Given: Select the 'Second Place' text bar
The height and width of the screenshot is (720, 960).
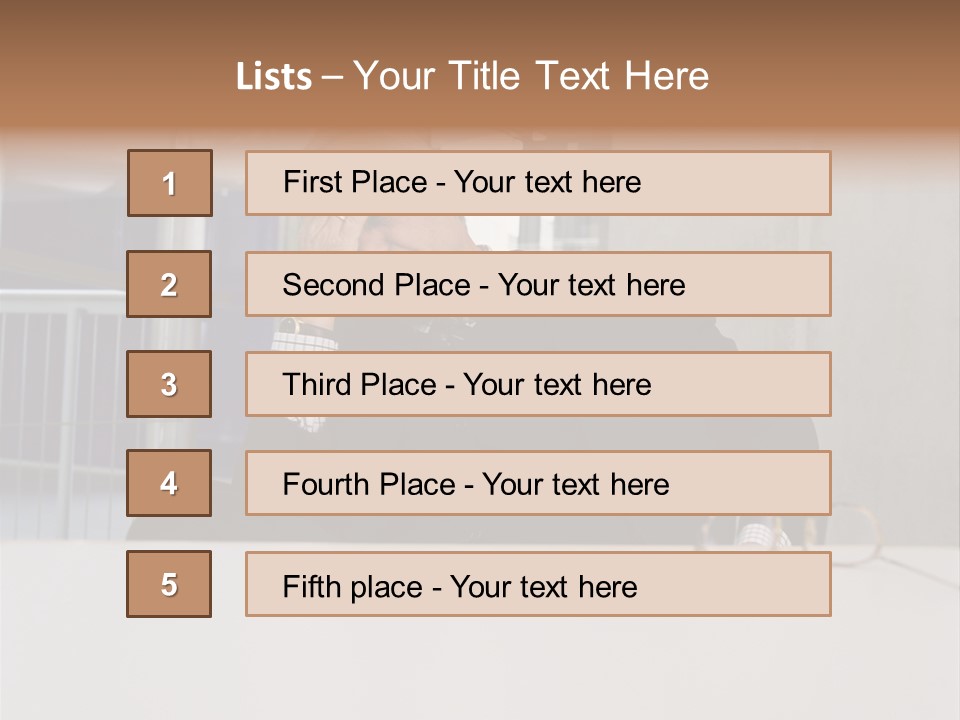Looking at the screenshot, I should click(x=538, y=284).
